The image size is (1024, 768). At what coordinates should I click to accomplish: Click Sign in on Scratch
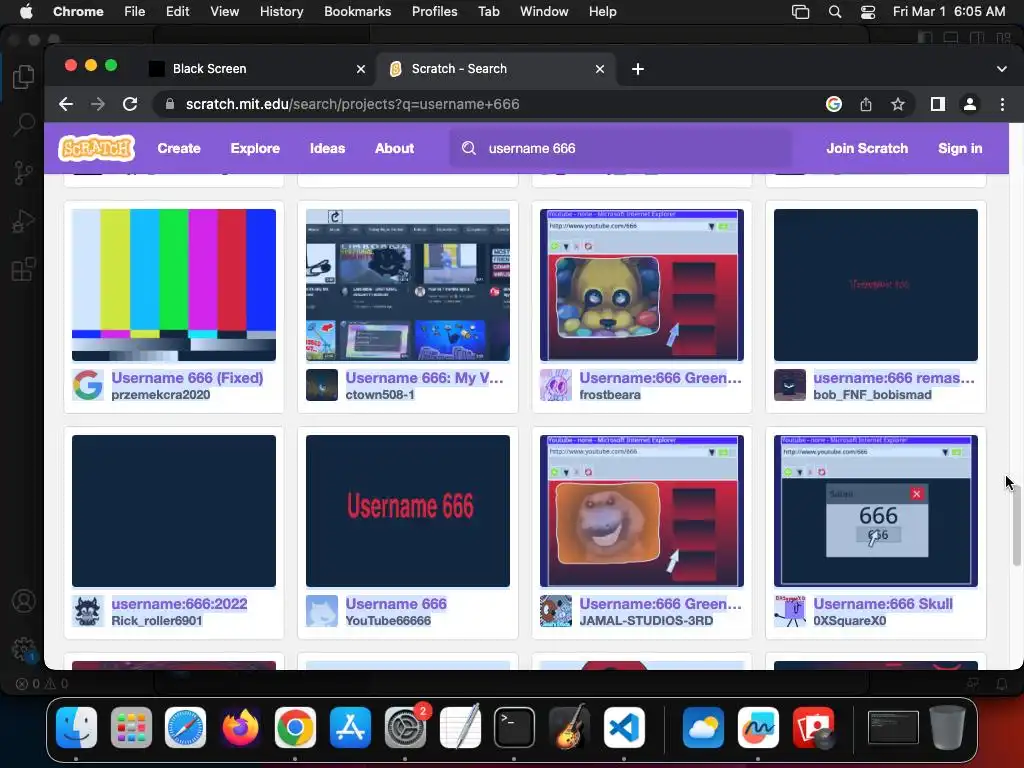point(960,148)
